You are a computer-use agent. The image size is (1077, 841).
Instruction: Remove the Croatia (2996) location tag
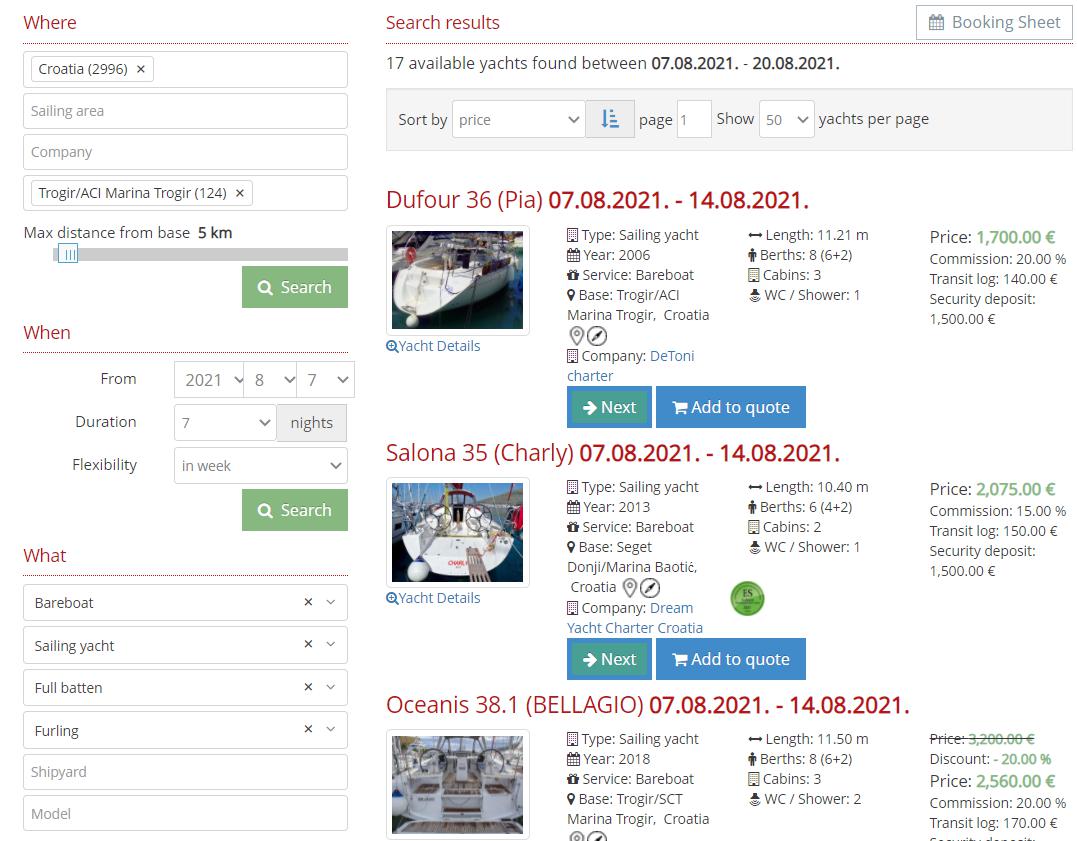click(141, 69)
